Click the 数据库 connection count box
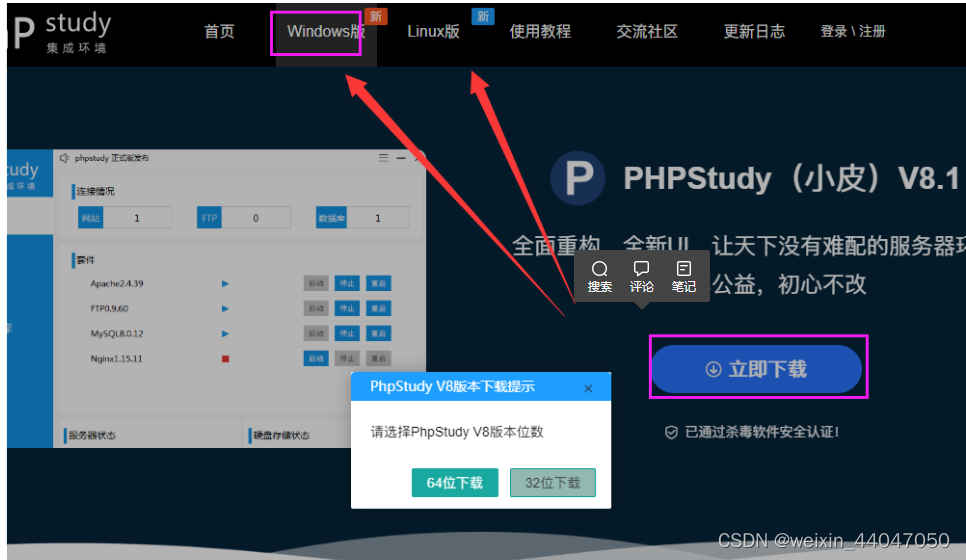The height and width of the screenshot is (560, 966). pyautogui.click(x=362, y=218)
